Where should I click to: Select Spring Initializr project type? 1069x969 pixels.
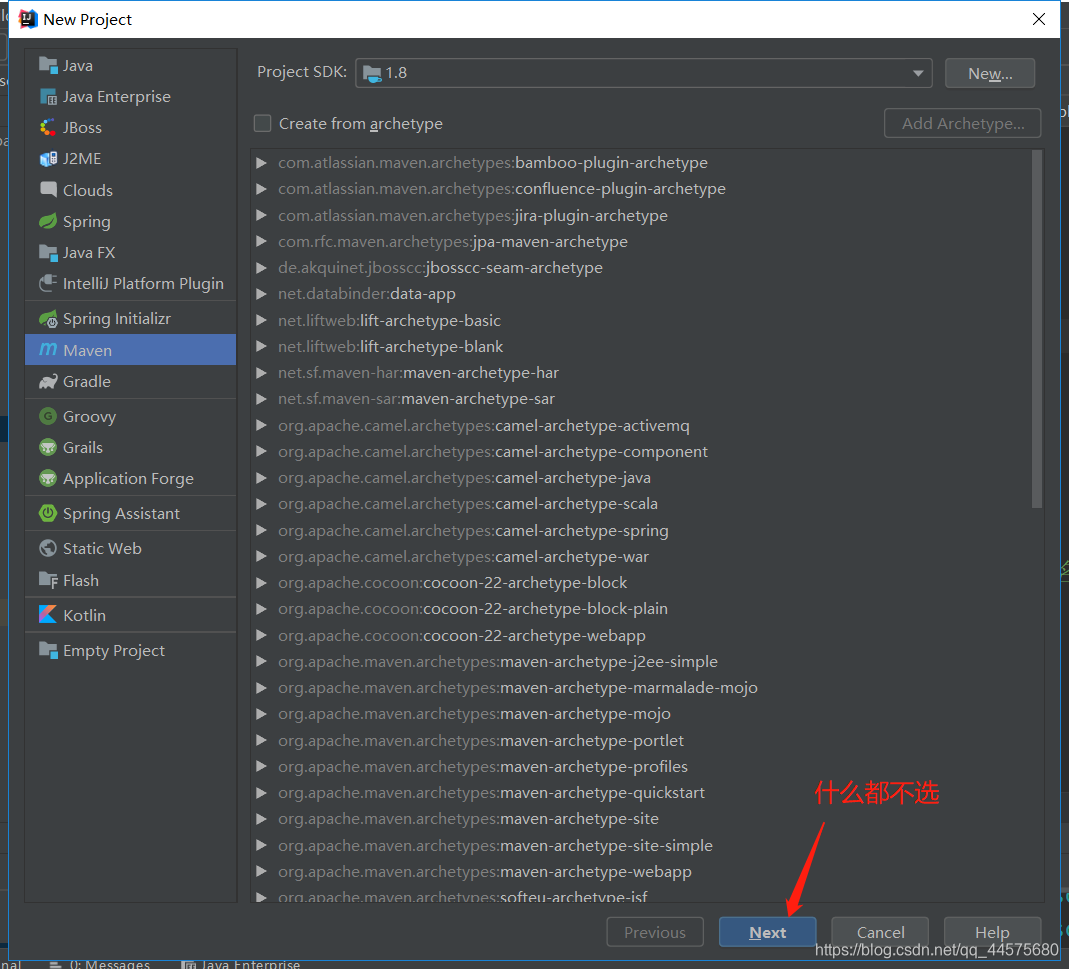[x=130, y=318]
